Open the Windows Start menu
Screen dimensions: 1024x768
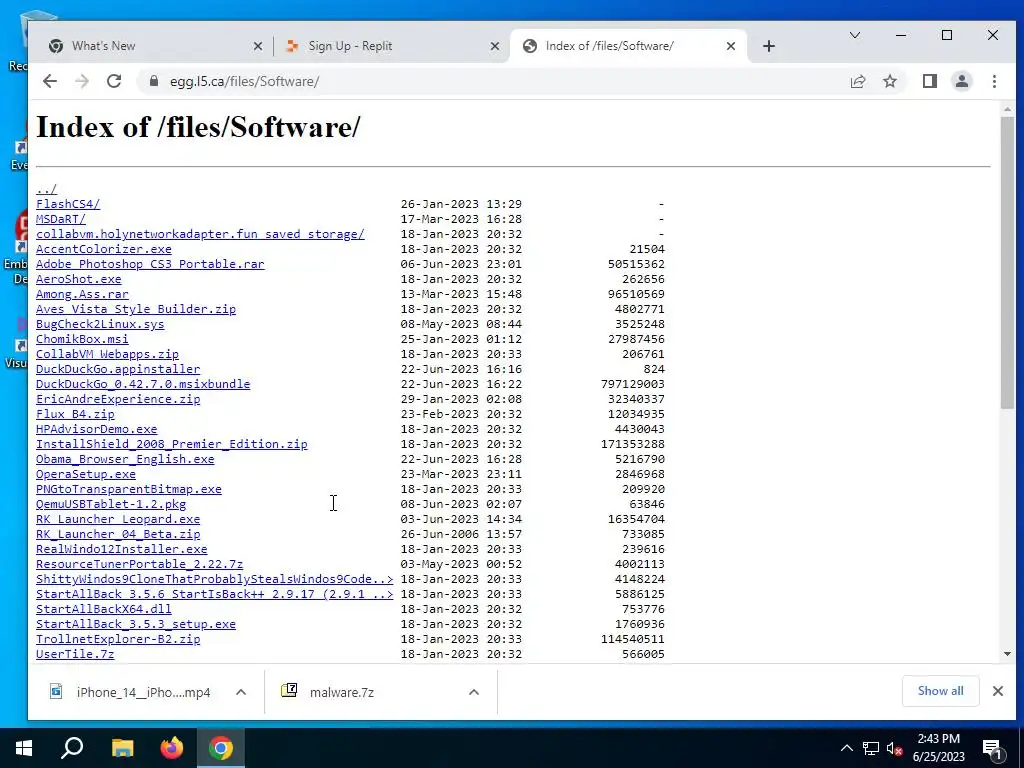[24, 748]
